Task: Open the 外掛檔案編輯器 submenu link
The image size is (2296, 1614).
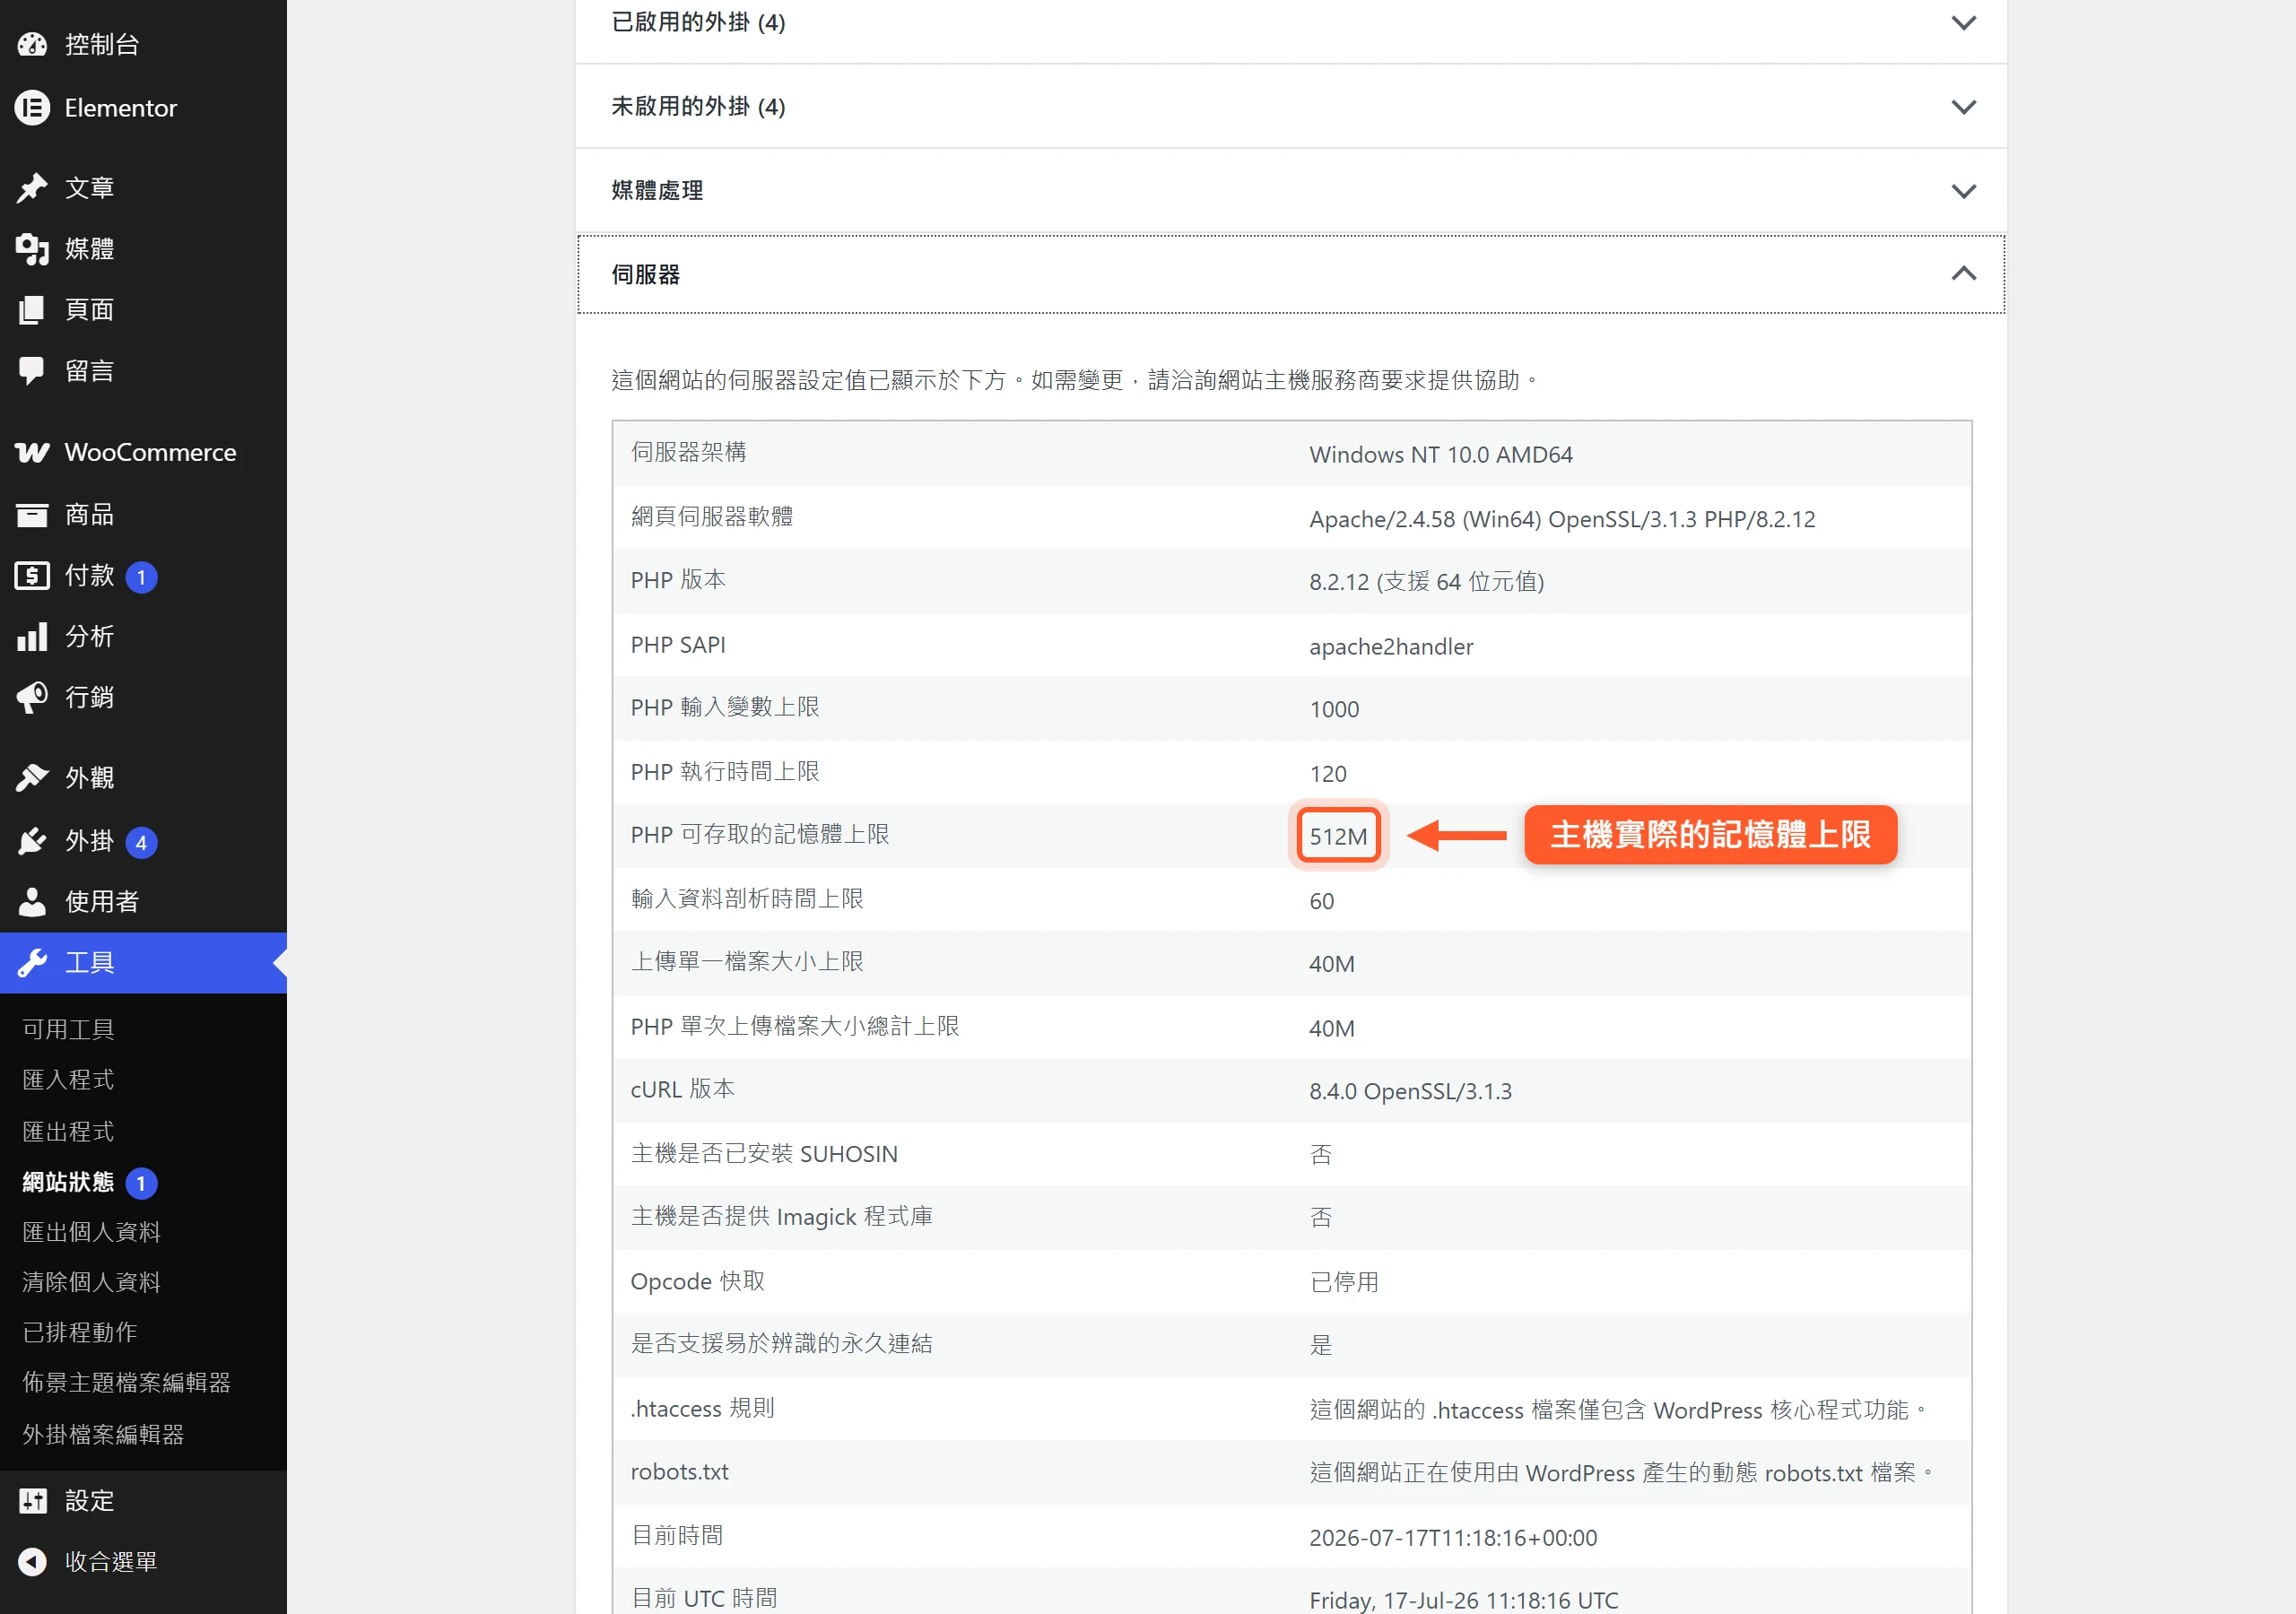Action: 103,1435
